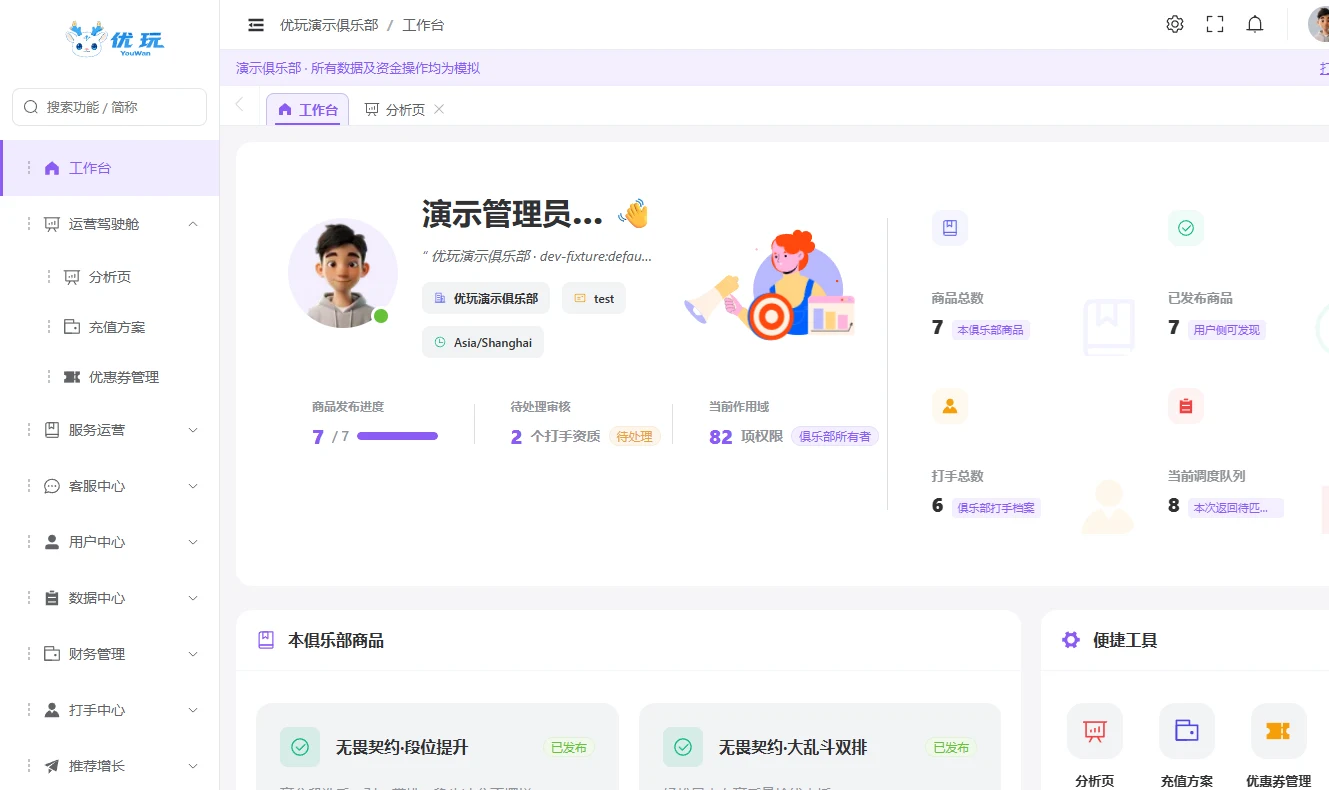Viewport: 1329px width, 790px height.
Task: Click the user avatar in top bar
Action: [1320, 25]
